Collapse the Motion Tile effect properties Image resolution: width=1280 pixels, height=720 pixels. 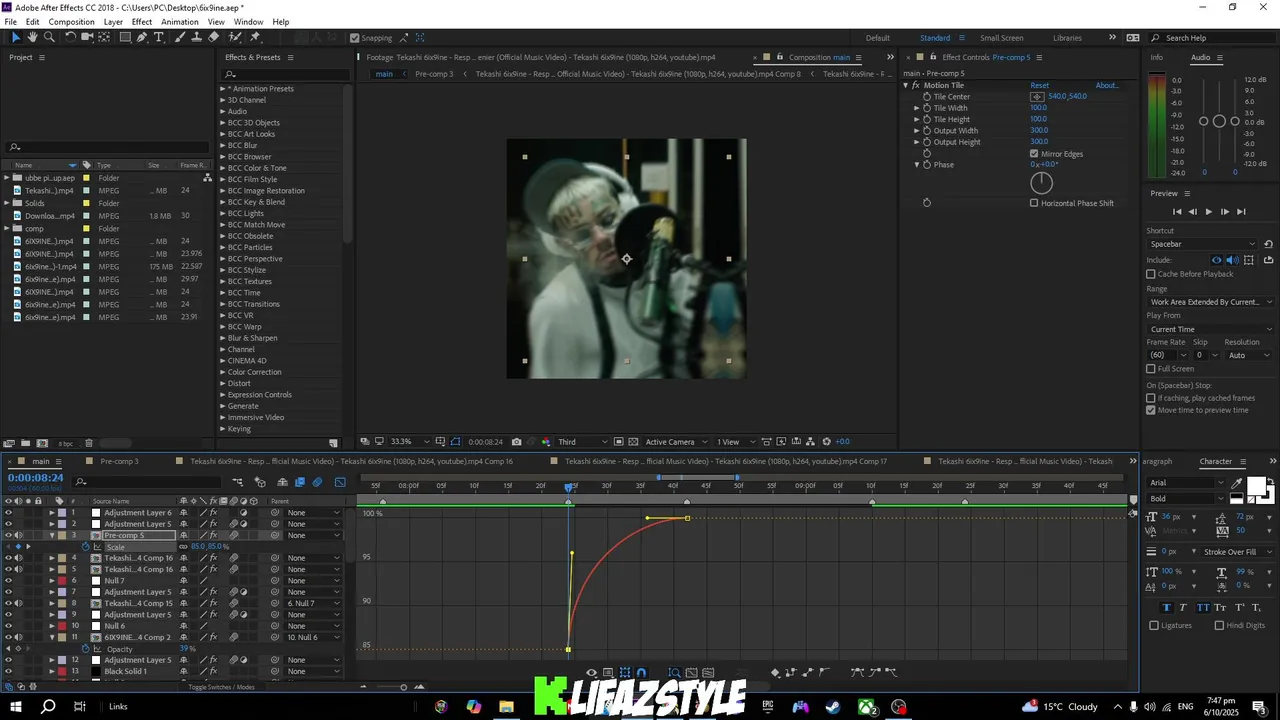[906, 85]
